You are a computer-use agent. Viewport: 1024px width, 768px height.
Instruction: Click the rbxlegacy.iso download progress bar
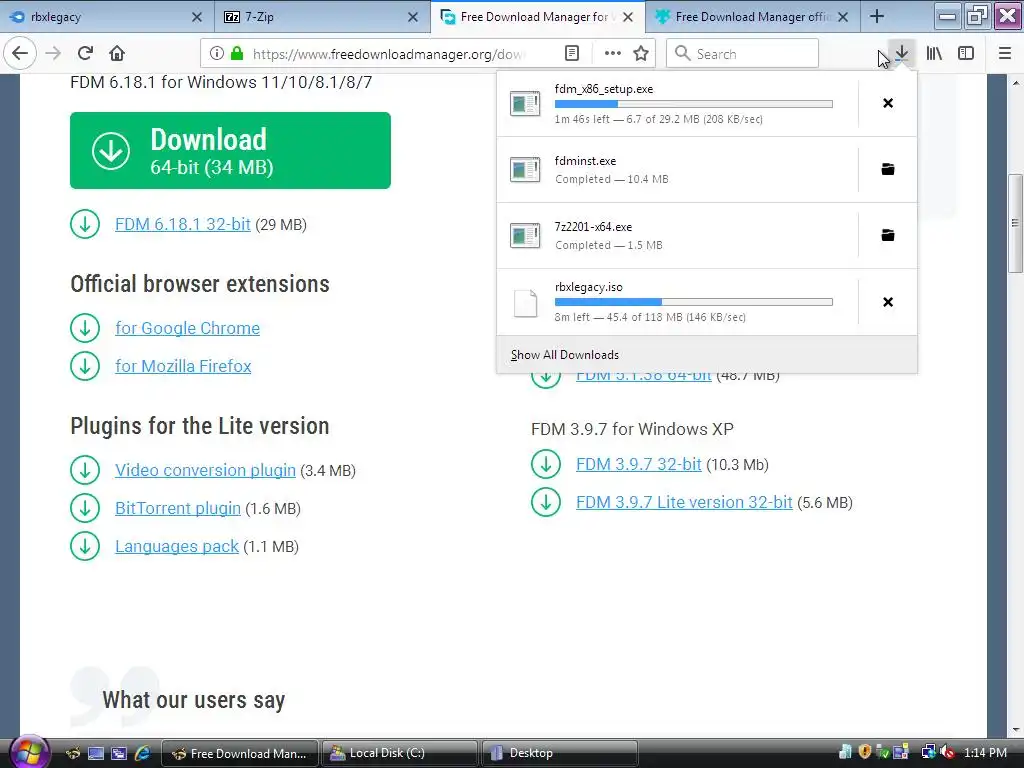694,302
